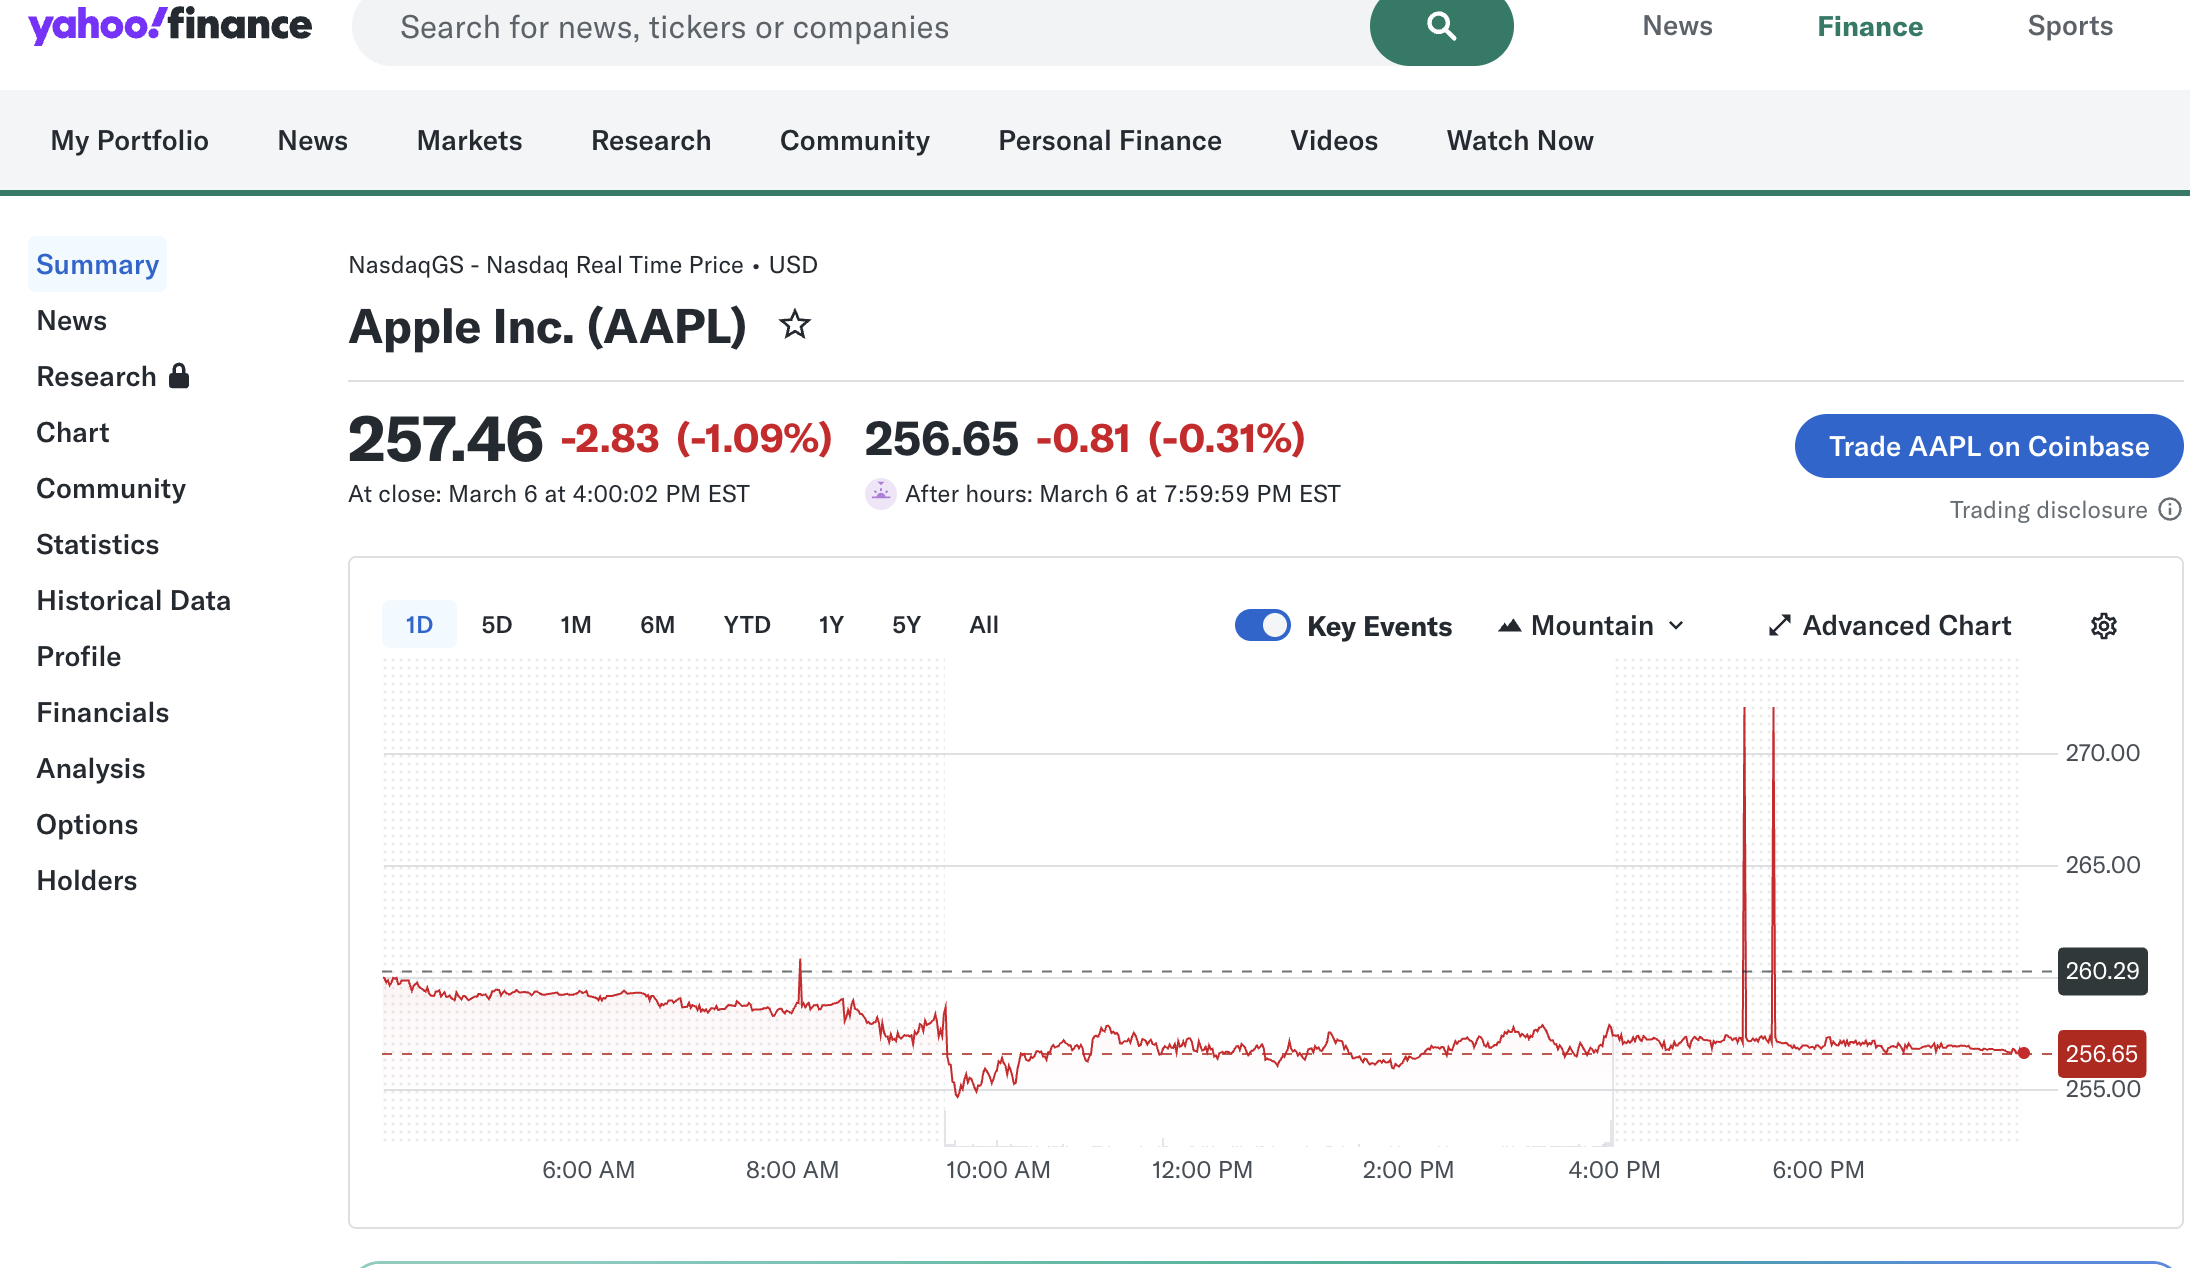The height and width of the screenshot is (1268, 2190).
Task: Toggle the Key Events switch off
Action: (1262, 625)
